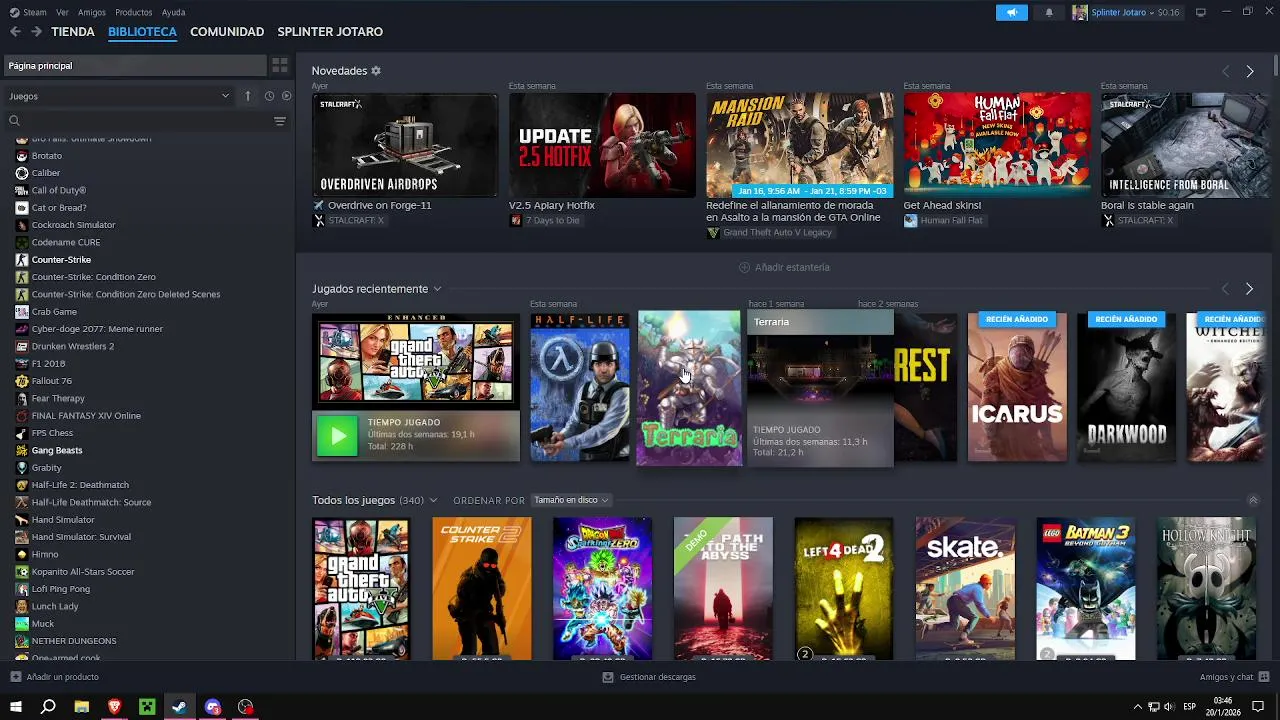Image resolution: width=1280 pixels, height=720 pixels.
Task: Select Muck in the game list
Action: click(x=43, y=624)
